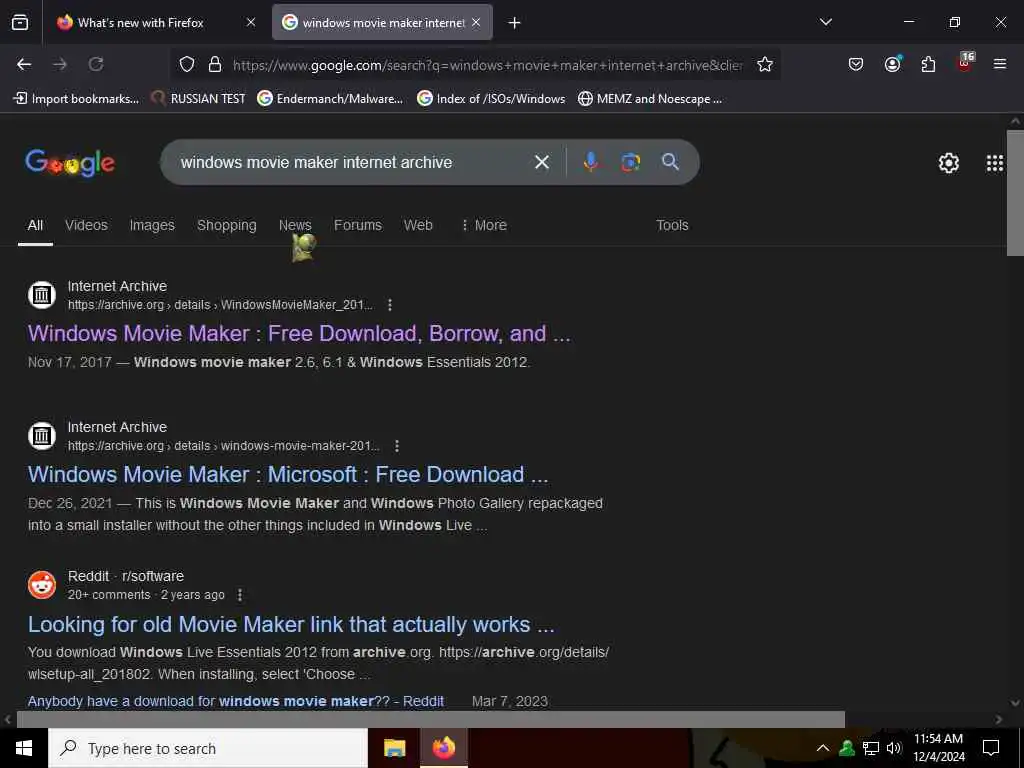
Task: Open the notification action center
Action: [x=991, y=748]
